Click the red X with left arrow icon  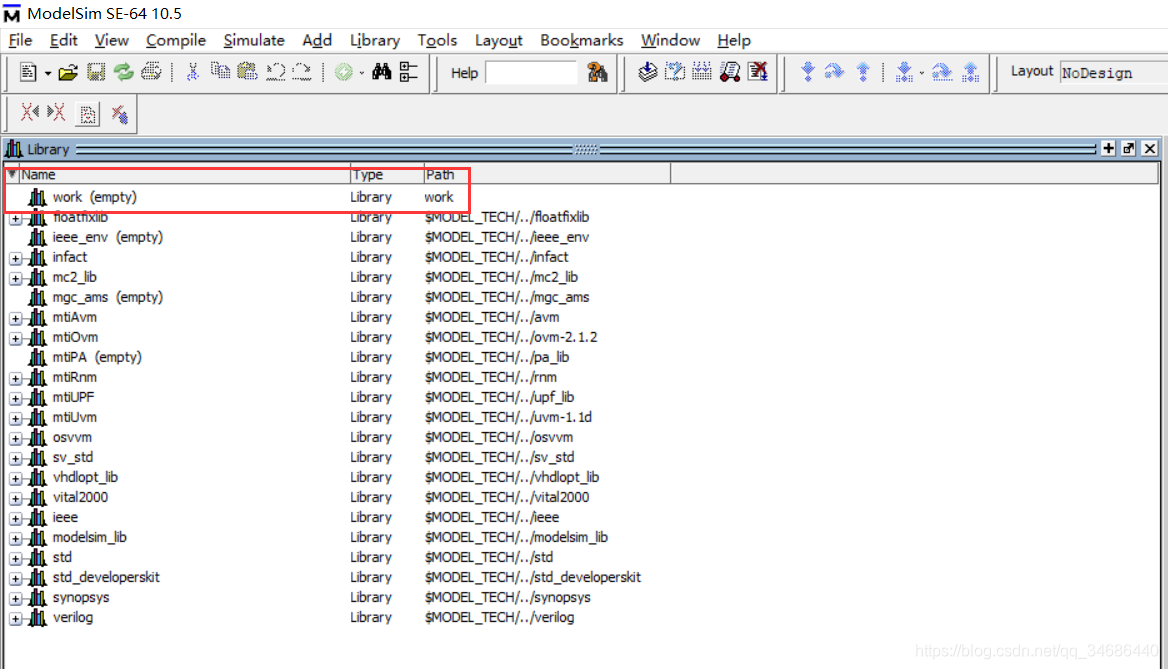point(29,112)
